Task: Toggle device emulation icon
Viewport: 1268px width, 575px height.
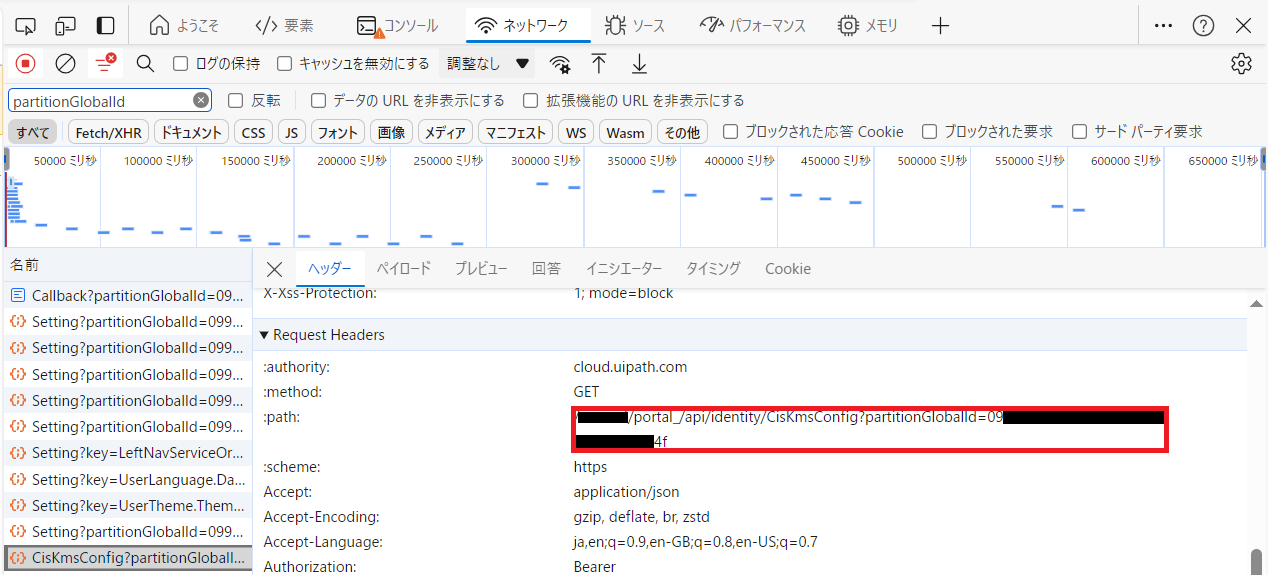Action: pos(65,26)
